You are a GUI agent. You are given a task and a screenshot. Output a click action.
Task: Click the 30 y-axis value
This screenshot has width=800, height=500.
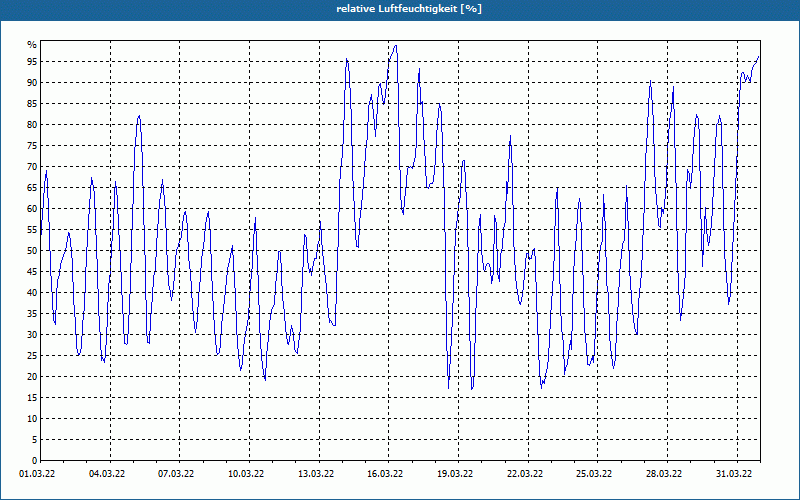(x=32, y=335)
